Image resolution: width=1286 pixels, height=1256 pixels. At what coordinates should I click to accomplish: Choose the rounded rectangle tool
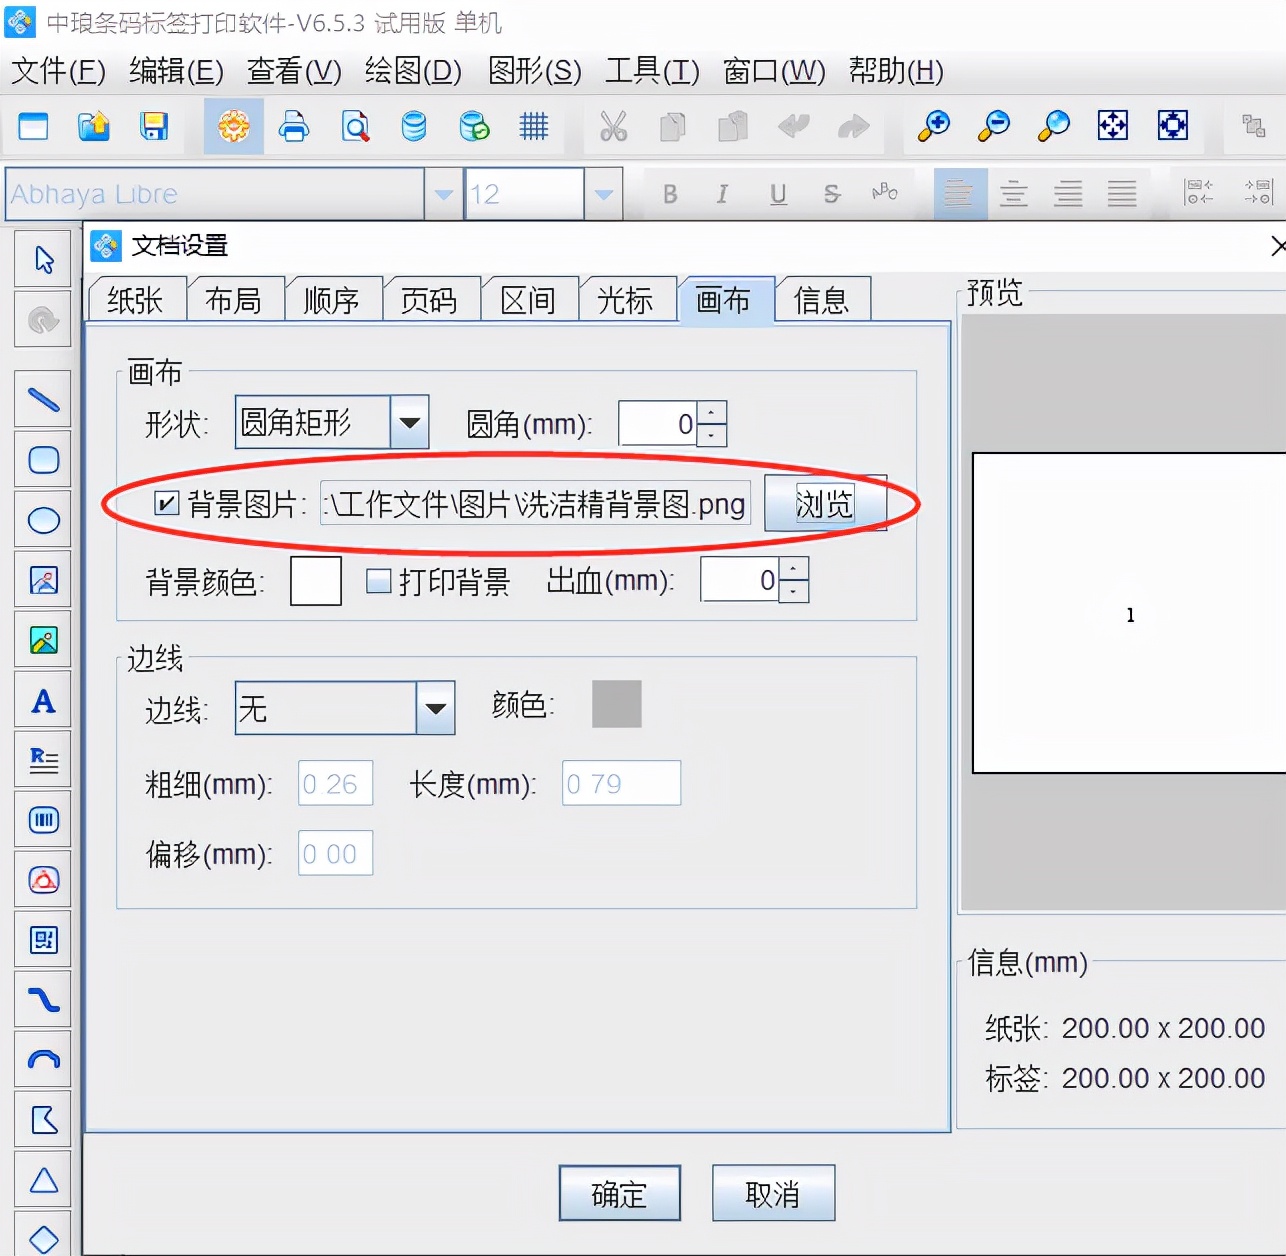click(x=43, y=460)
